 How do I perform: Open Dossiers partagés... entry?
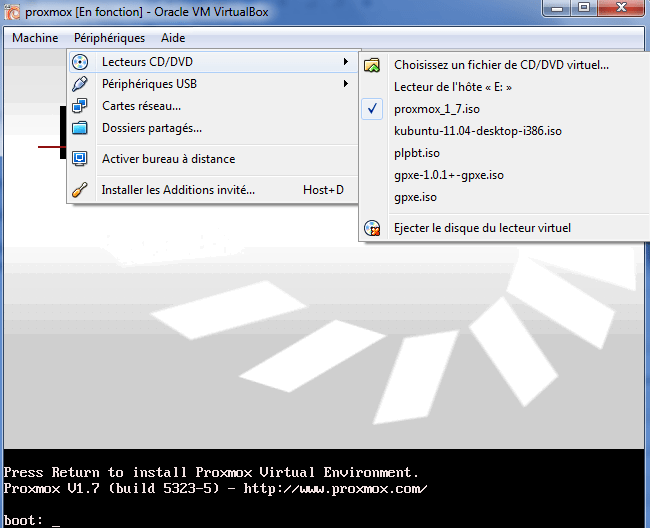pyautogui.click(x=213, y=128)
